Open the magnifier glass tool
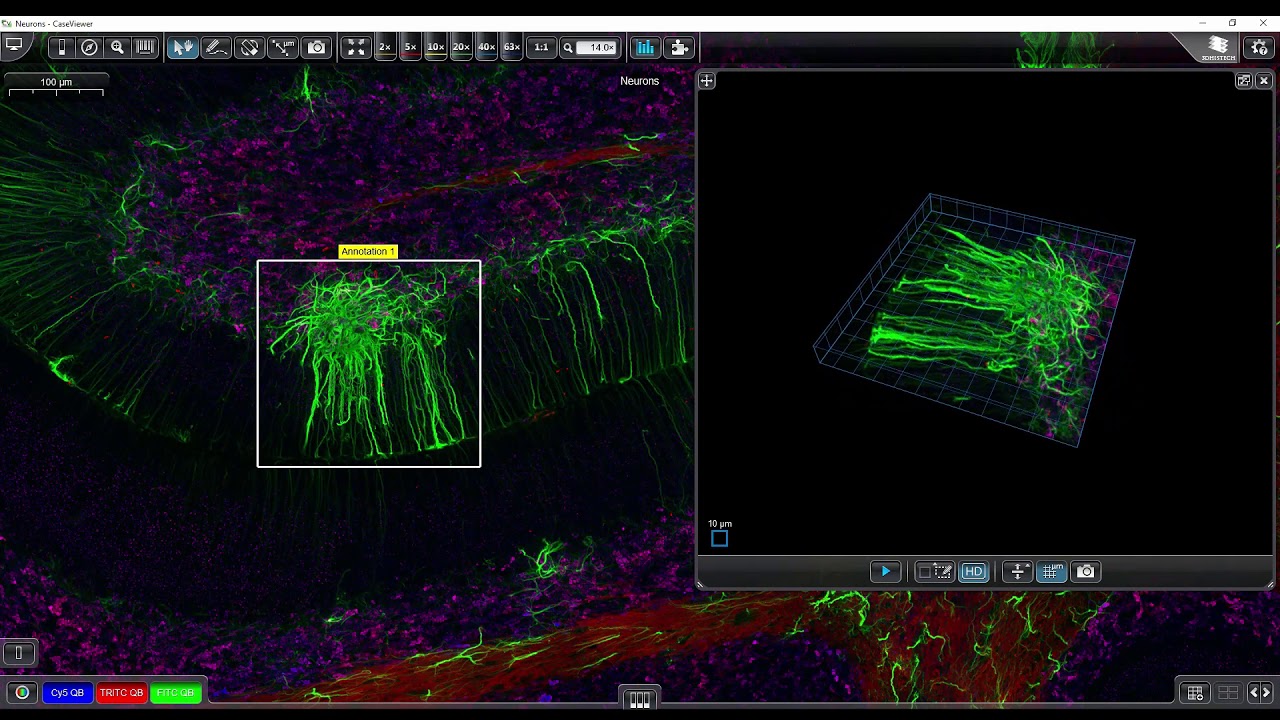1280x720 pixels. pyautogui.click(x=117, y=47)
